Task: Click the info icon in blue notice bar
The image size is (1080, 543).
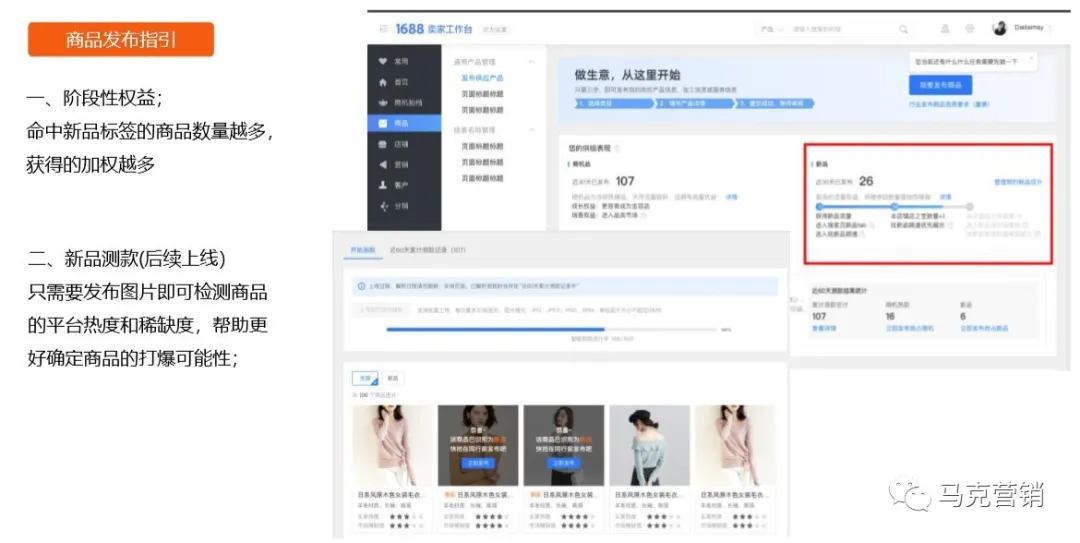Action: tap(362, 286)
